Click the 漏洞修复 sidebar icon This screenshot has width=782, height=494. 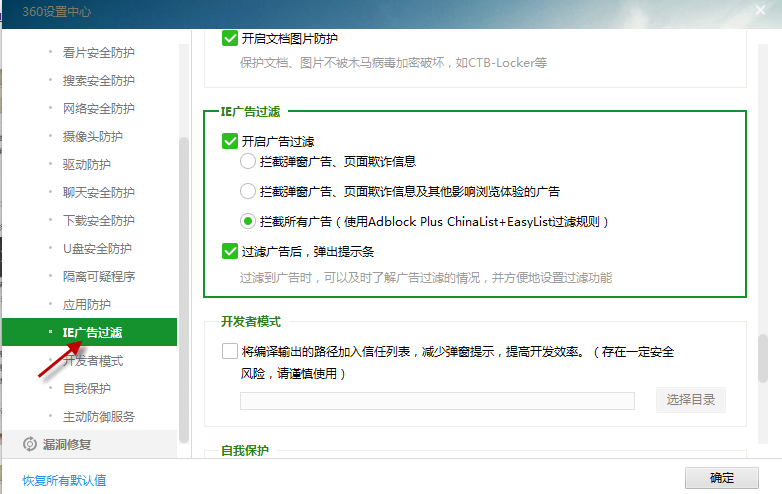click(x=29, y=443)
